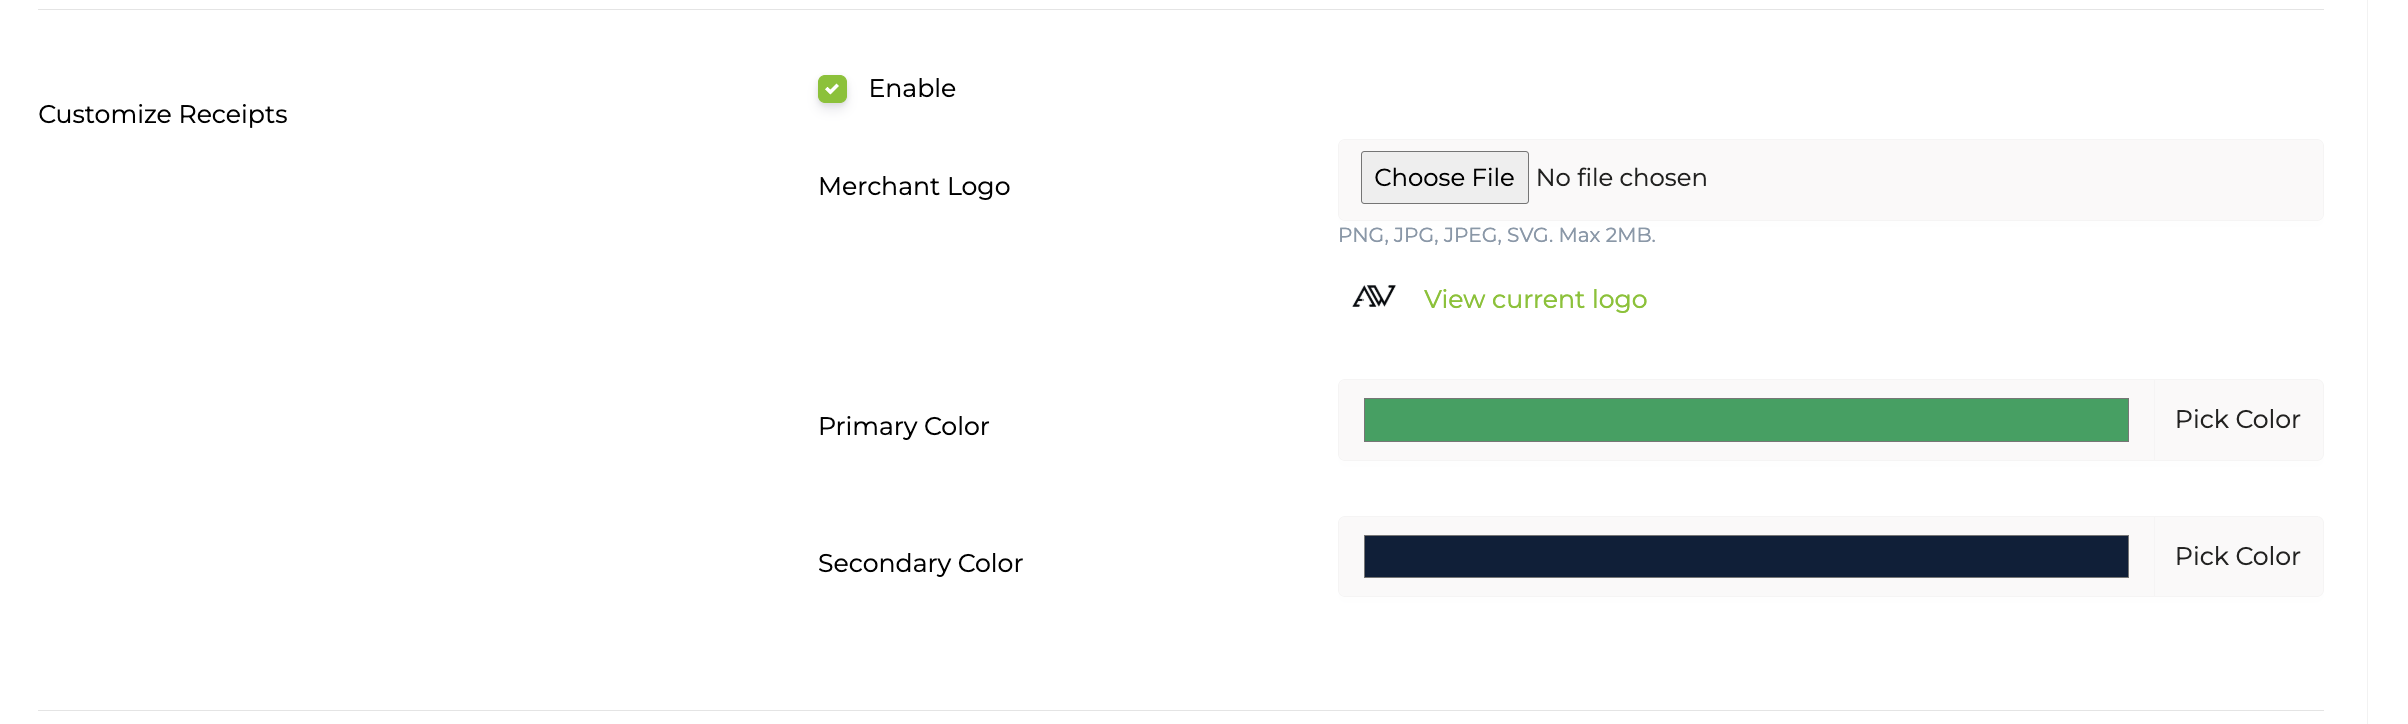This screenshot has width=2408, height=724.
Task: Click the "PNG, JPG, JPEG, SVG" format hint
Action: (x=1445, y=236)
